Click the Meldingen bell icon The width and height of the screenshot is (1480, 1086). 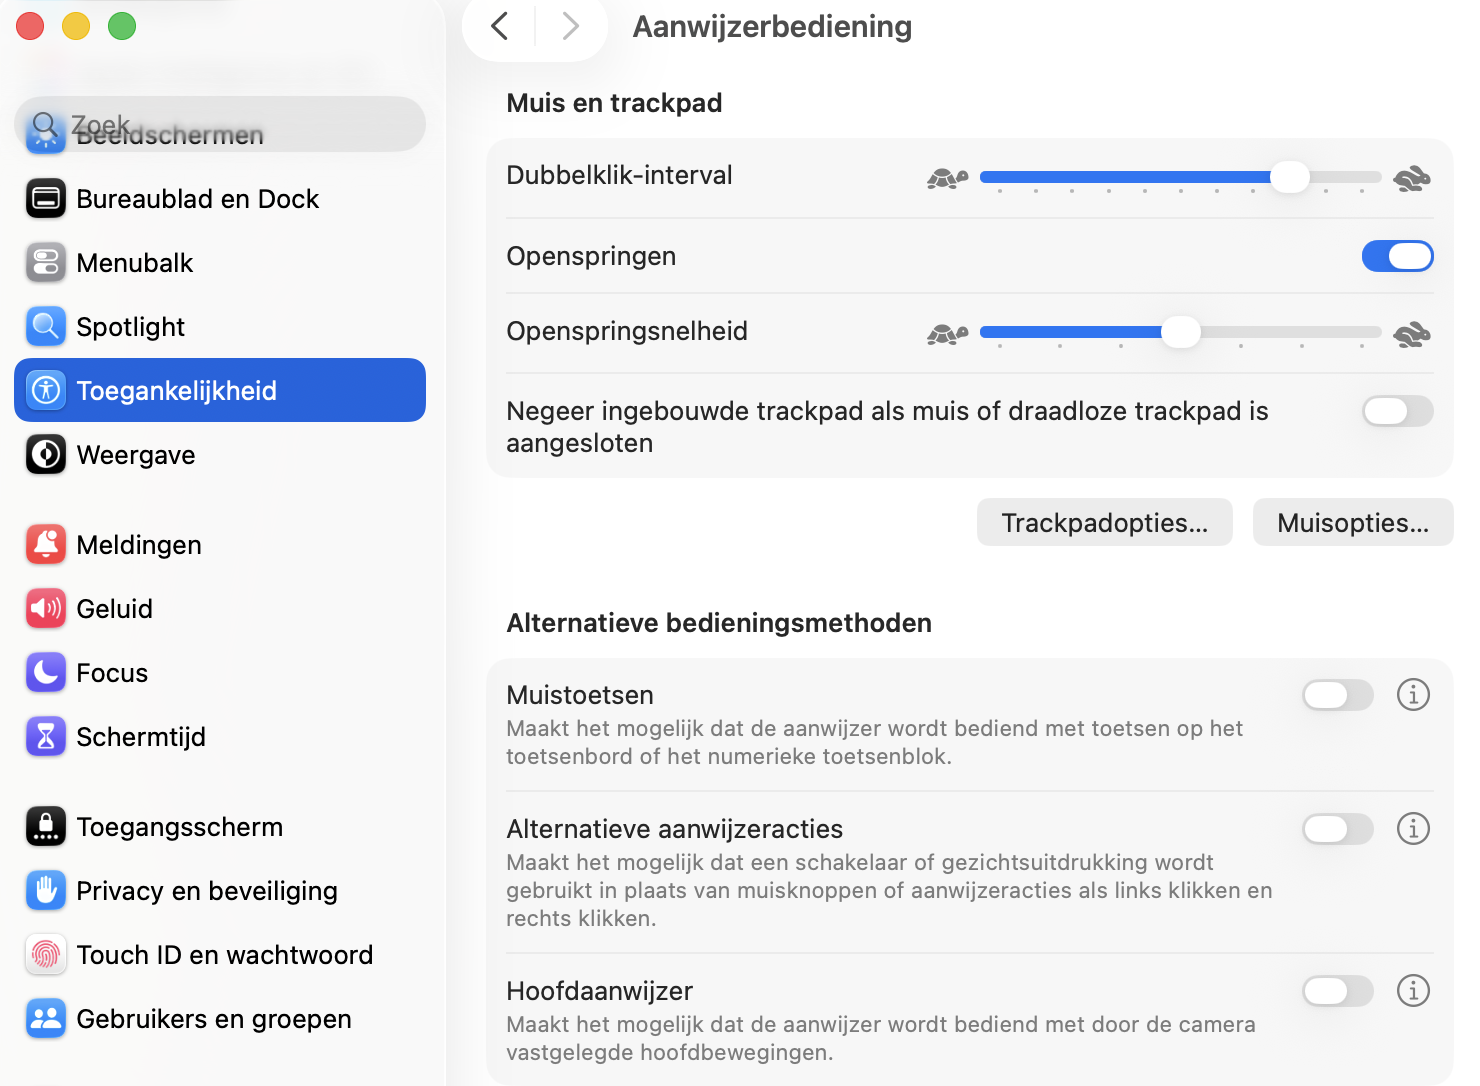(x=45, y=544)
